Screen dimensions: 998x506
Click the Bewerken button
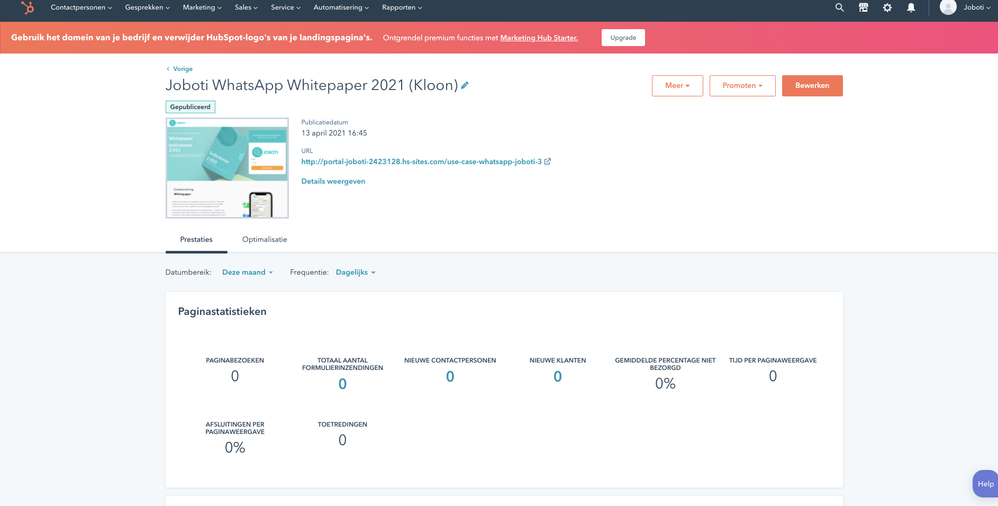pos(812,85)
